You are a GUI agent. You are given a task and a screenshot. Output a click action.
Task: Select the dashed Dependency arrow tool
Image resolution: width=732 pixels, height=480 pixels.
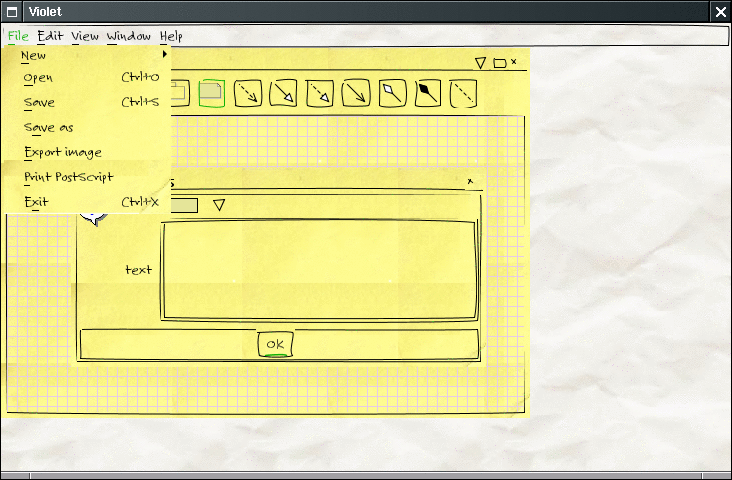coord(247,93)
